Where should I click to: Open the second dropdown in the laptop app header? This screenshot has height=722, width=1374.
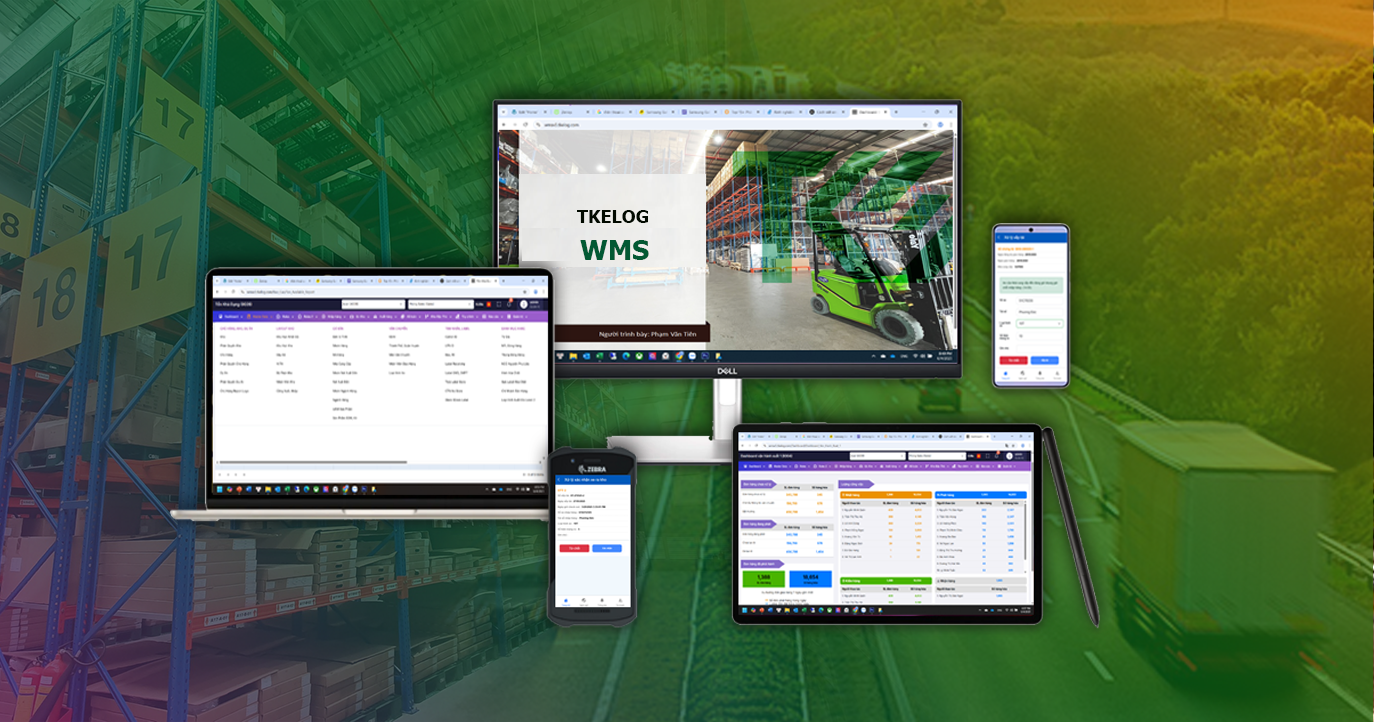pyautogui.click(x=441, y=304)
